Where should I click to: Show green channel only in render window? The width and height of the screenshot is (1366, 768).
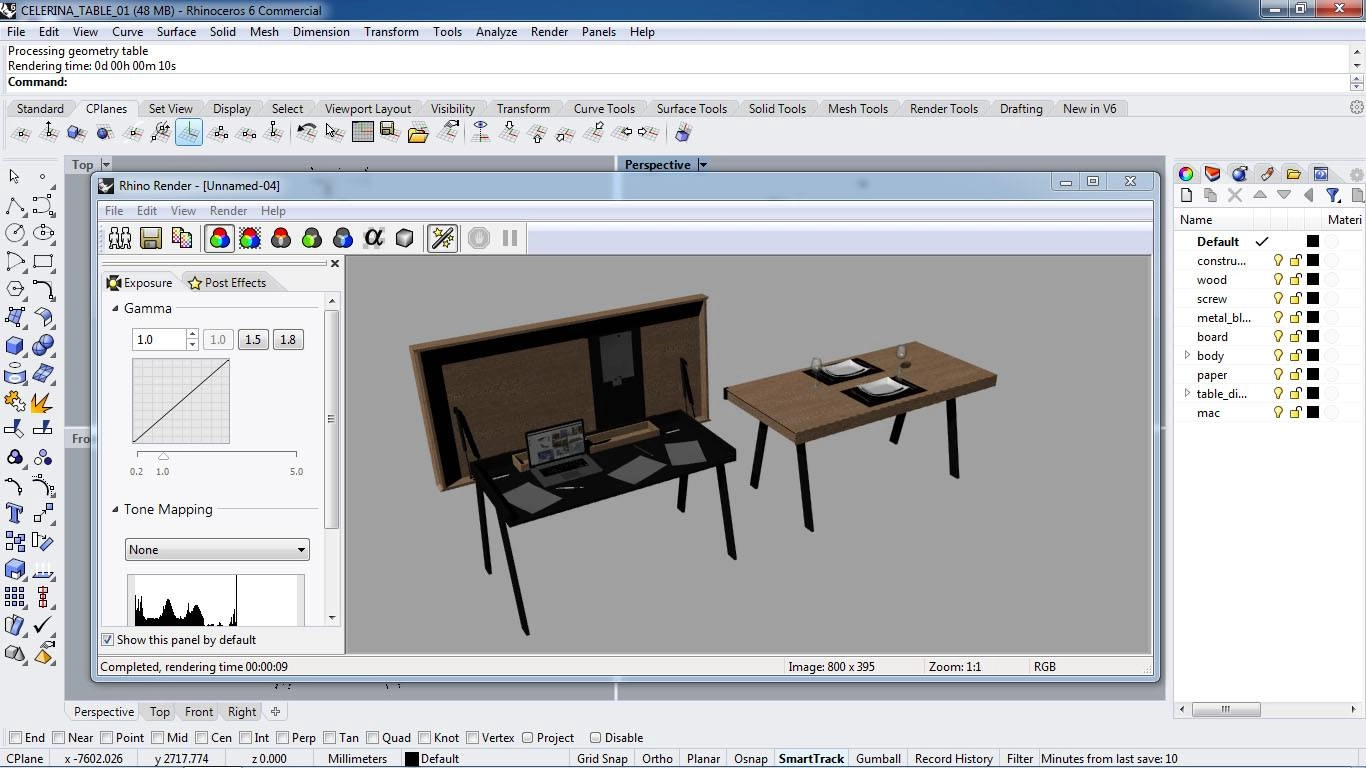(x=312, y=238)
